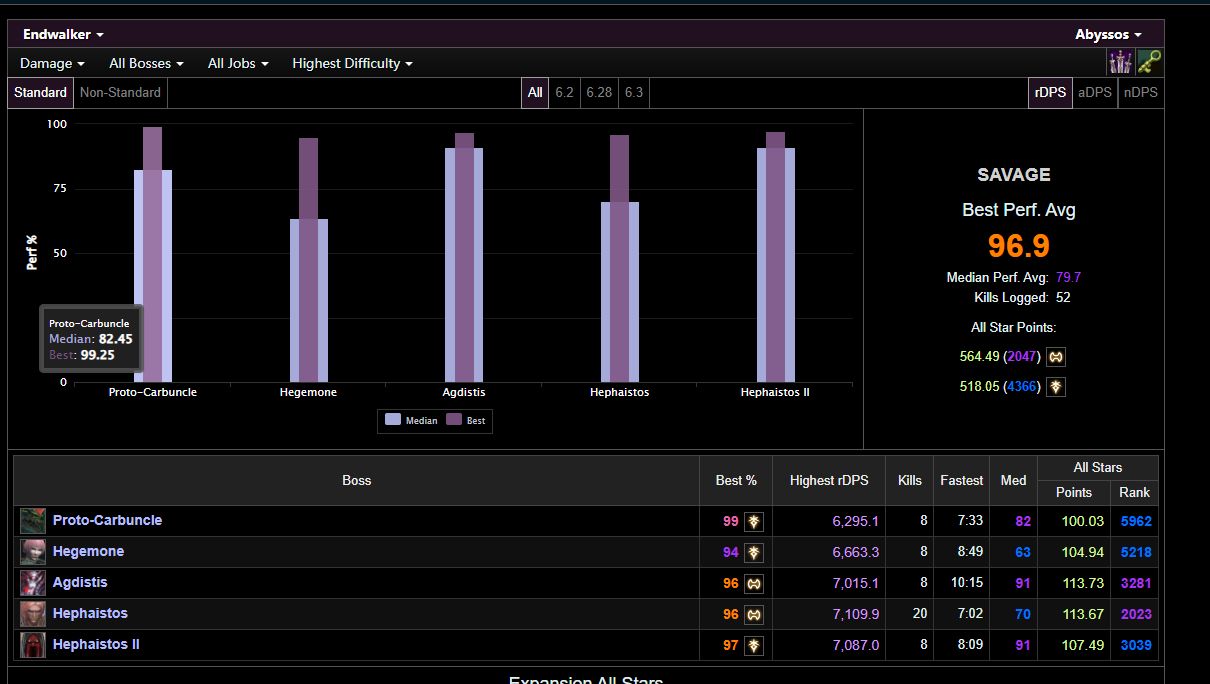Click the job icon in Hephaistos Best % cell

[x=754, y=614]
